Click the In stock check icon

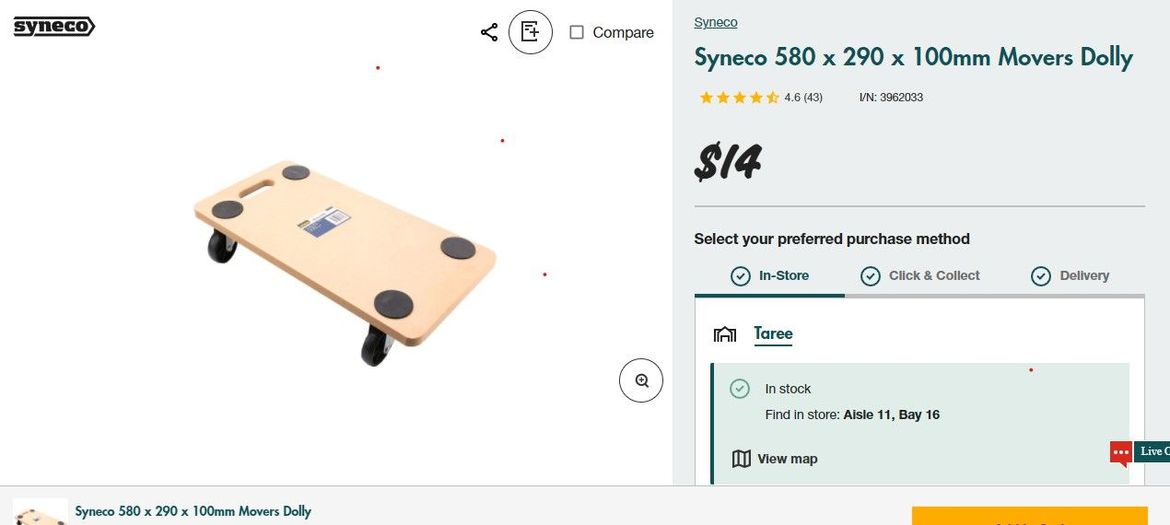click(x=740, y=389)
